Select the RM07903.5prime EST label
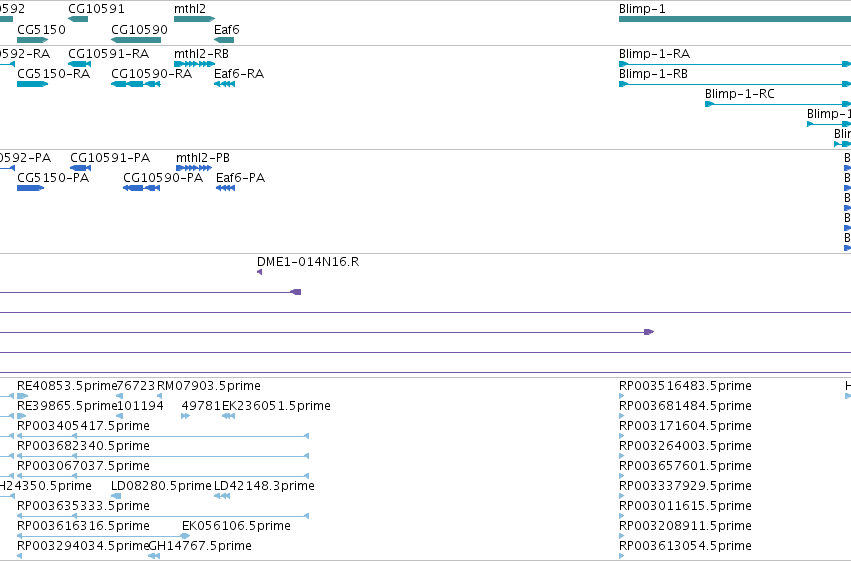Viewport: 851px width, 561px height. click(208, 386)
